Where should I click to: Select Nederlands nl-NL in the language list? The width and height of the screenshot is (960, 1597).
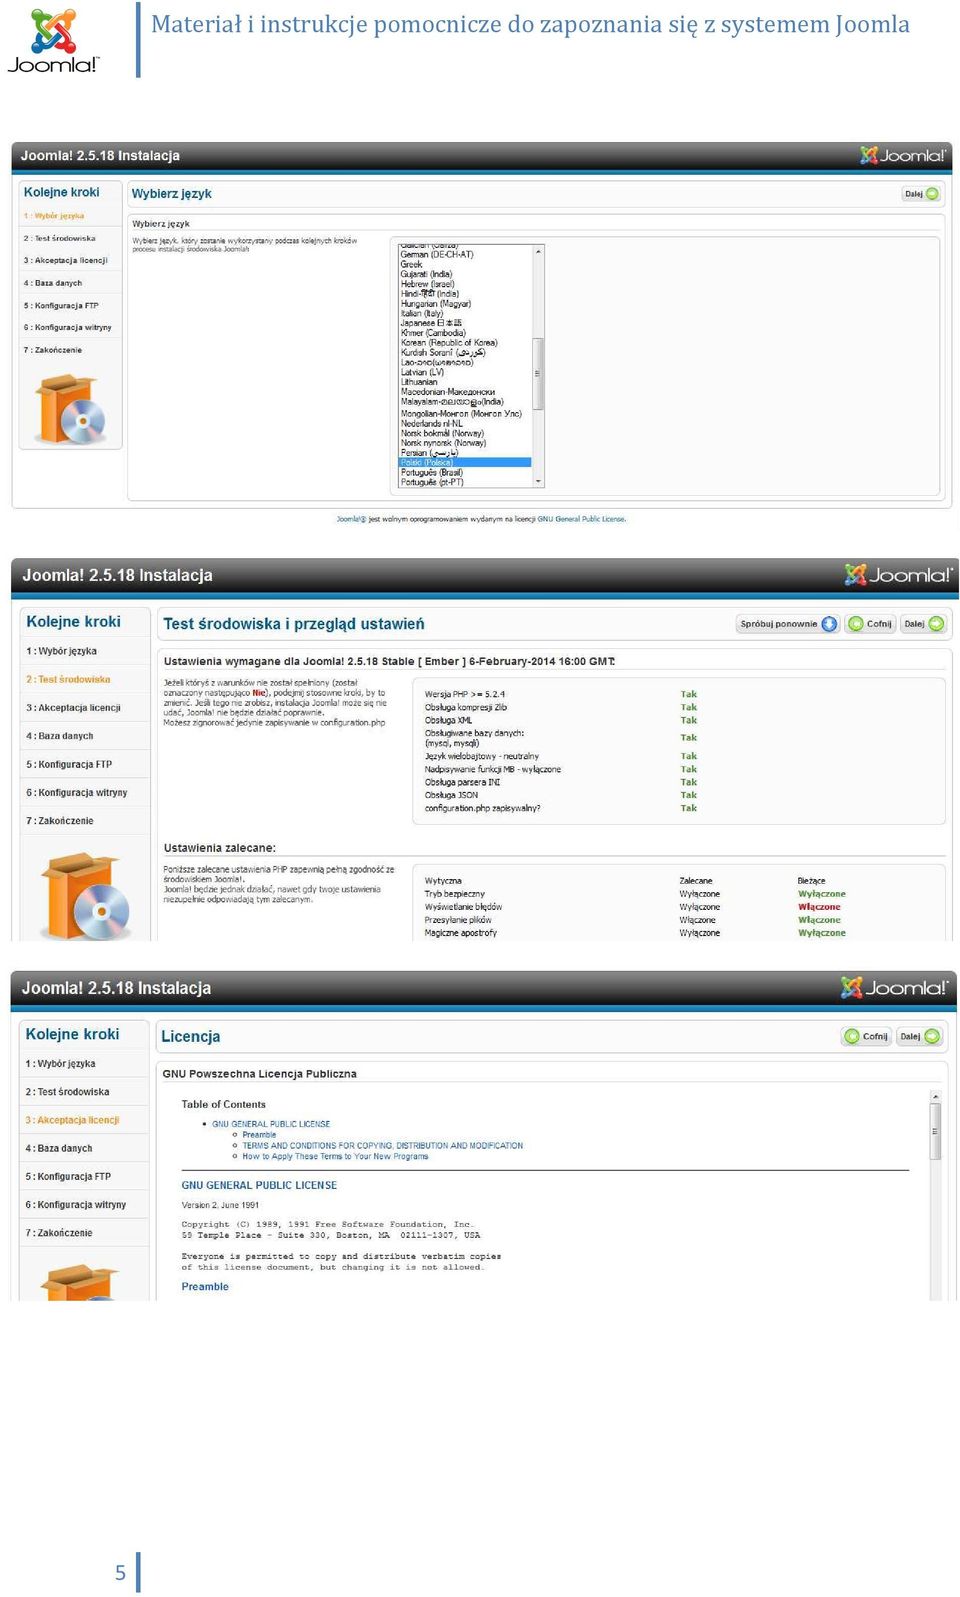coord(431,424)
